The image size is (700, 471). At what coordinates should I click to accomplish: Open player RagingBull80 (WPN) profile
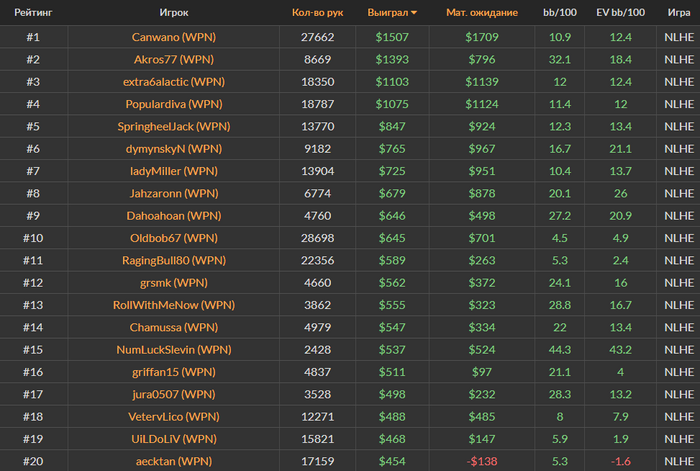[174, 260]
